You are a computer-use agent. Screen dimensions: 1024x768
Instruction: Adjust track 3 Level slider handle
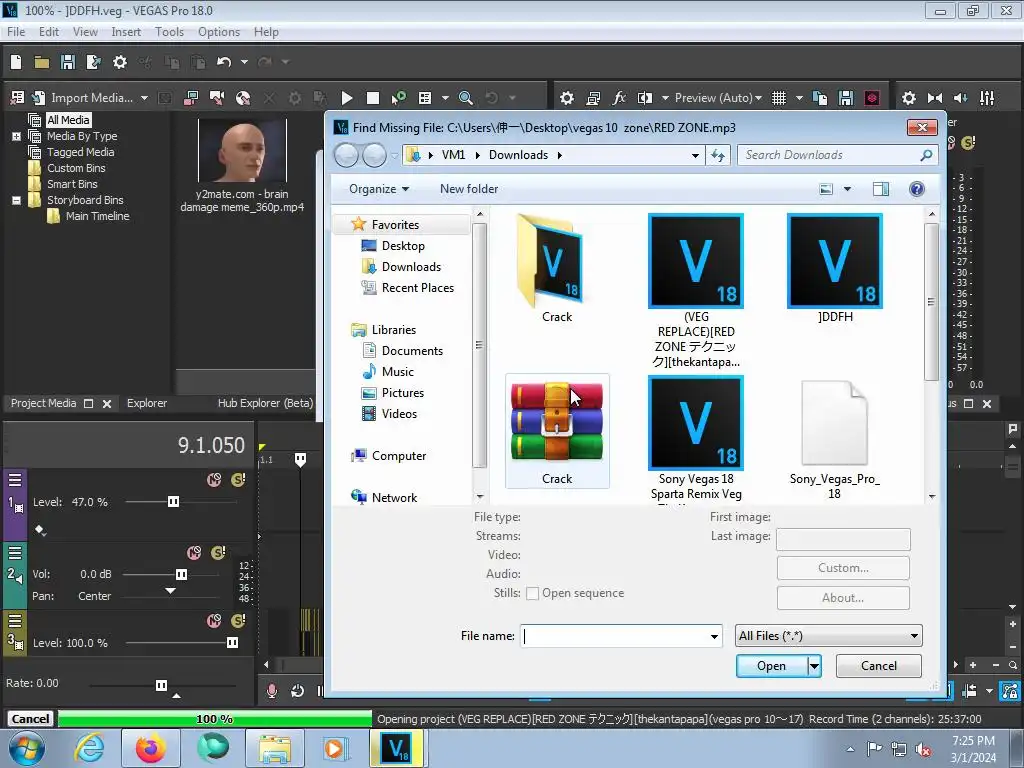click(x=232, y=643)
